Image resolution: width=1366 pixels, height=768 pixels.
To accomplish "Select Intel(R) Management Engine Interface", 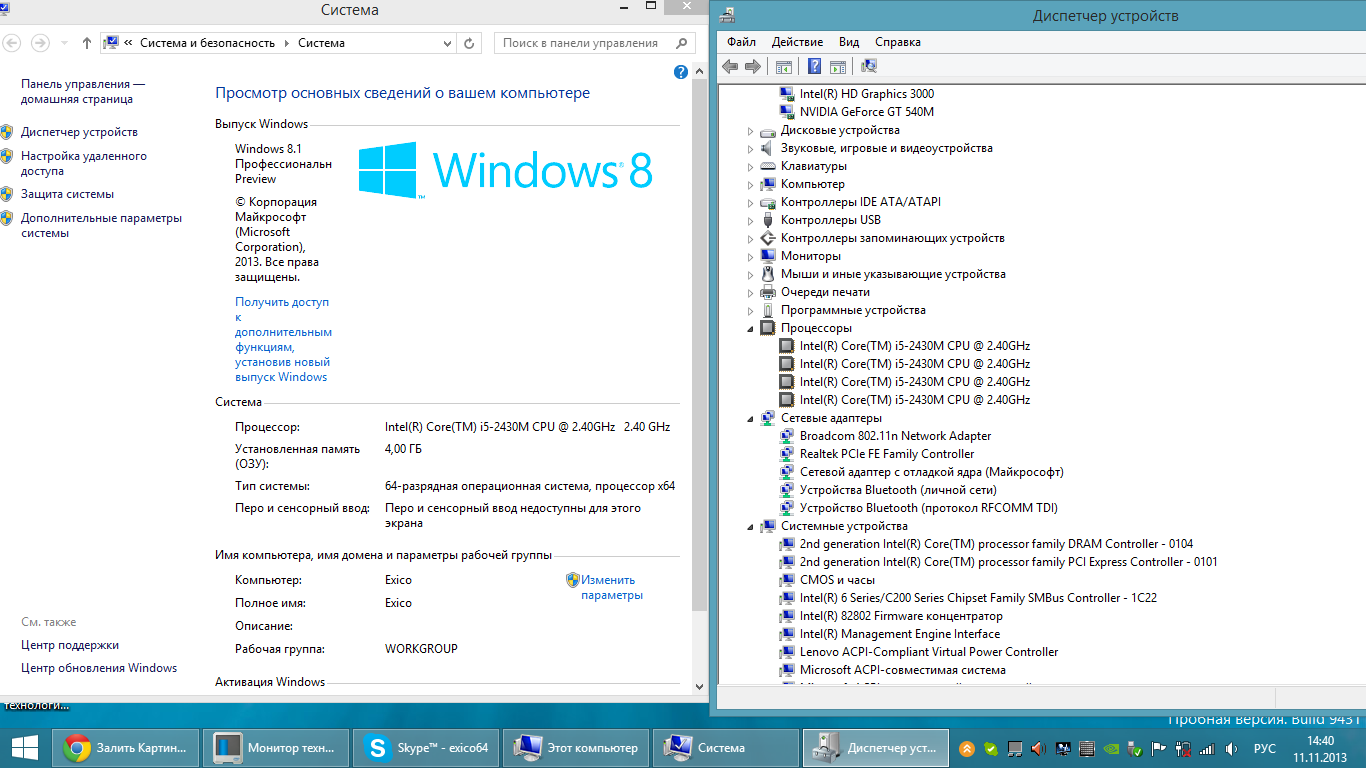I will [x=900, y=634].
